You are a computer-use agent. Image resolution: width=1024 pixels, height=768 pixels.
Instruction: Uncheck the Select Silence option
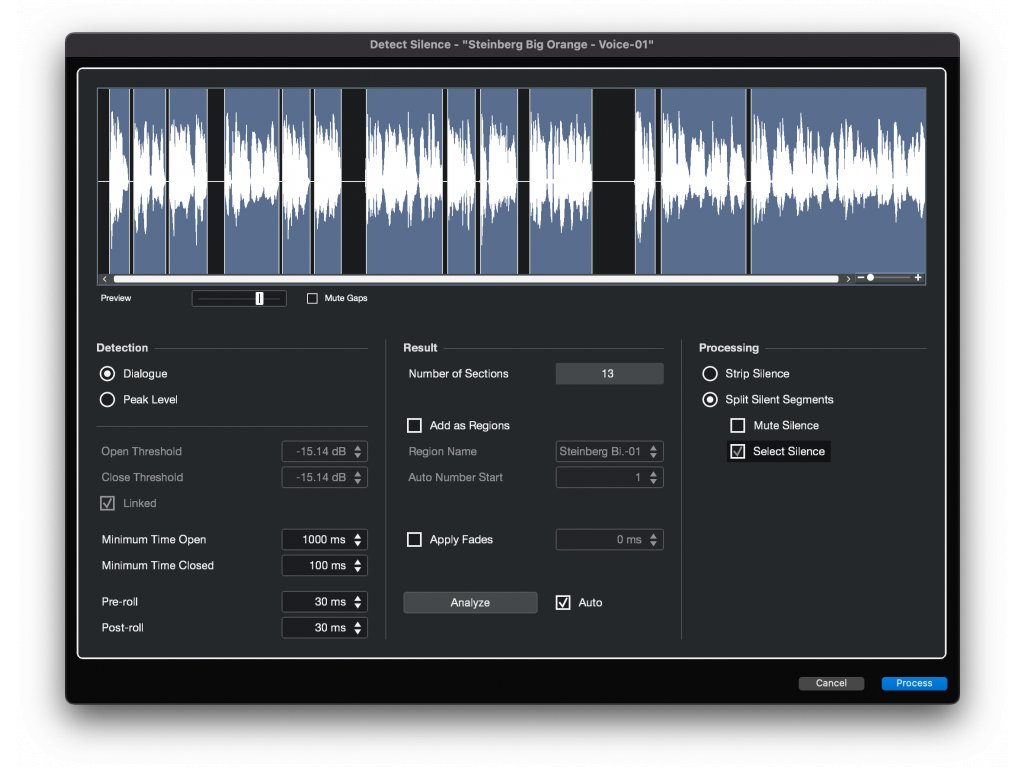[x=738, y=452]
